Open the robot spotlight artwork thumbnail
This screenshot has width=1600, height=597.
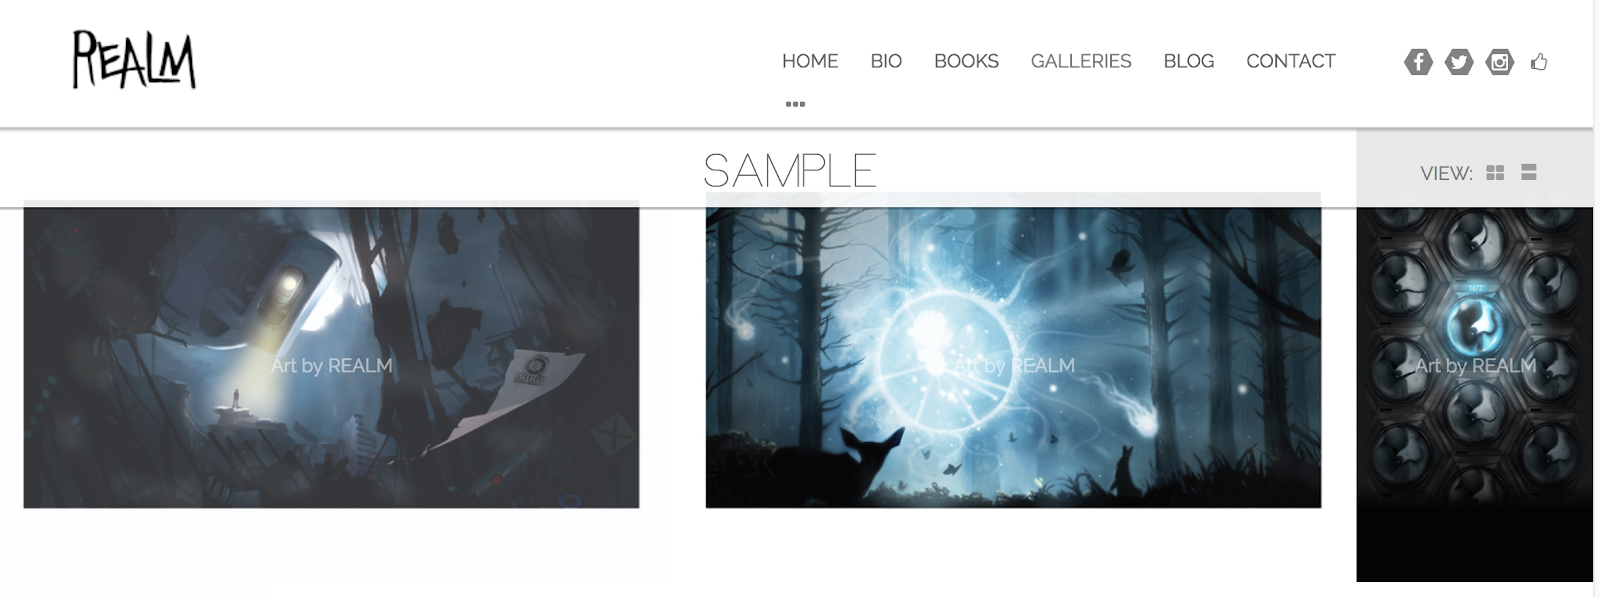tap(331, 355)
